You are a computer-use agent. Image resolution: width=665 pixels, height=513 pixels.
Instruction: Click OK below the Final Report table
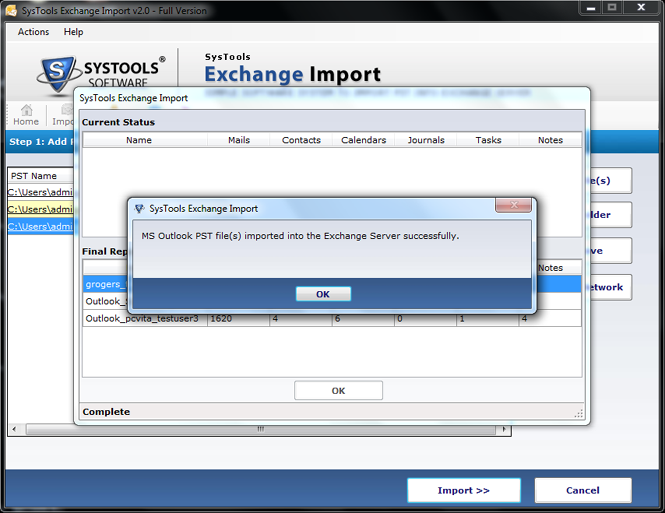[x=338, y=390]
